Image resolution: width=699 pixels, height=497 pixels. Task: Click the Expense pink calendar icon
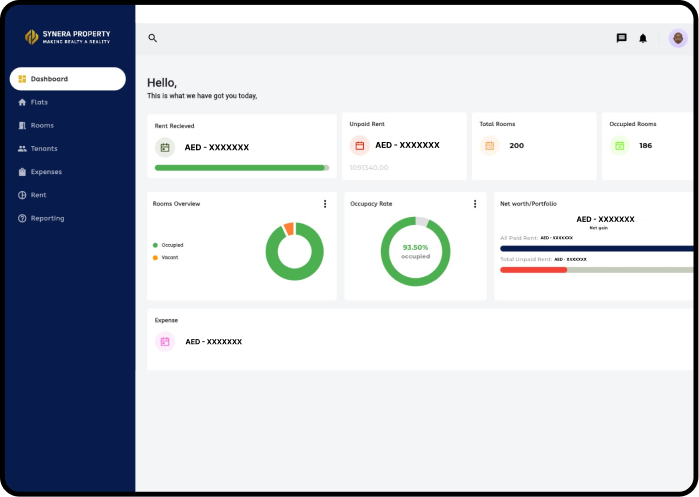(165, 341)
